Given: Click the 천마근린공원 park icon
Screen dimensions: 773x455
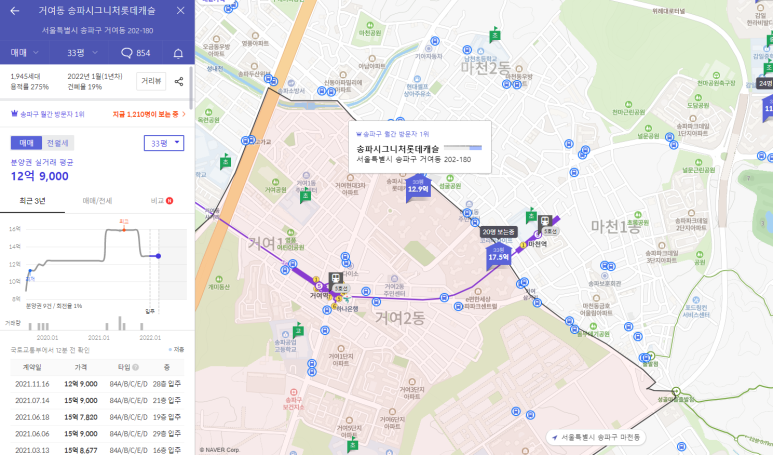Looking at the screenshot, I should click(x=628, y=105).
